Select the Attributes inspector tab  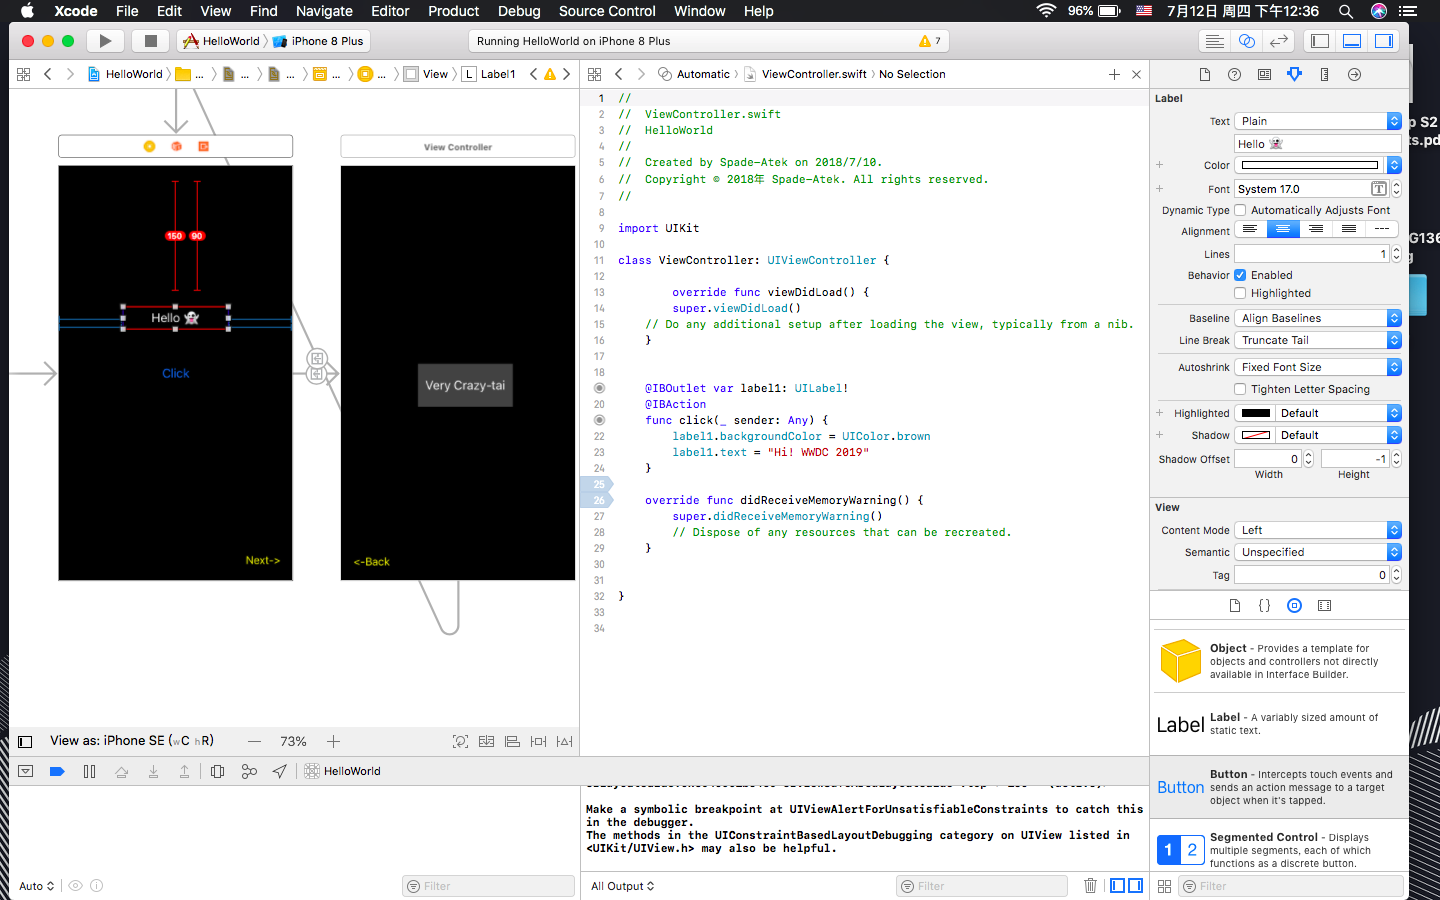click(x=1295, y=75)
